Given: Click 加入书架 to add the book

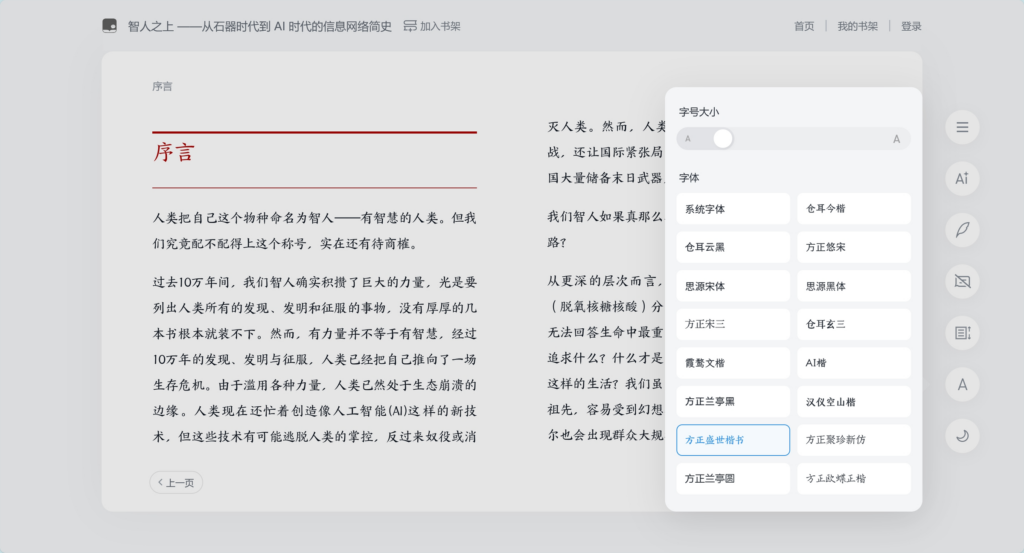Looking at the screenshot, I should (432, 26).
